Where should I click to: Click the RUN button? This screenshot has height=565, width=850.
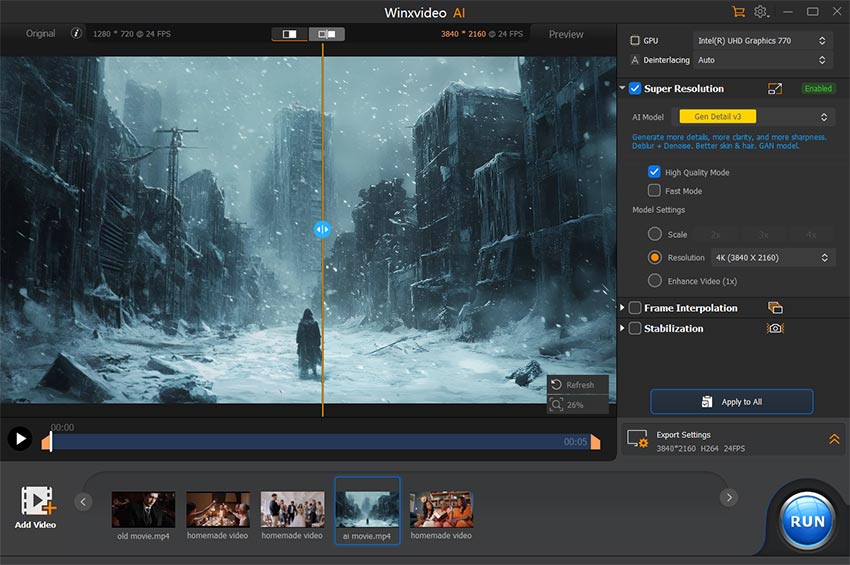pos(807,521)
